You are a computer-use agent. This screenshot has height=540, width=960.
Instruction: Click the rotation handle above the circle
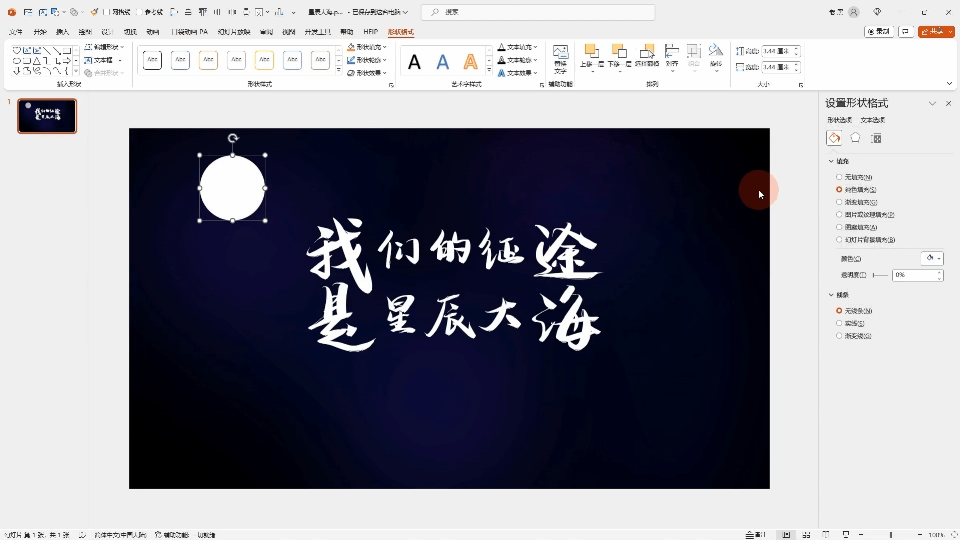click(233, 138)
